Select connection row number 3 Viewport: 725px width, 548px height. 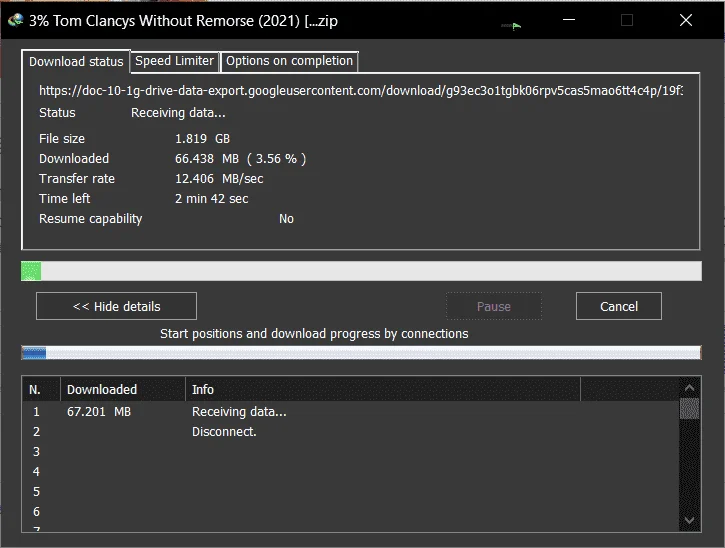point(350,451)
